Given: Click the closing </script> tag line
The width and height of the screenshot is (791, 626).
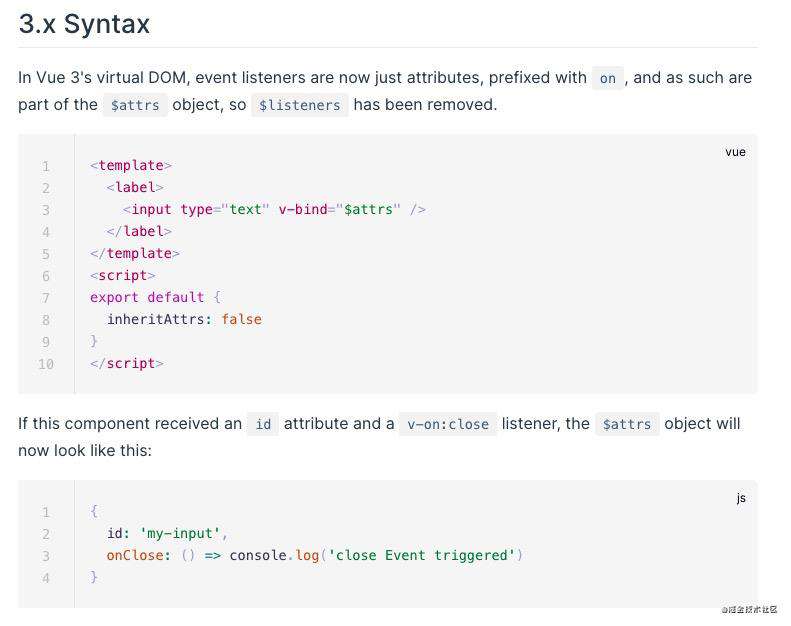Looking at the screenshot, I should click(x=127, y=364).
